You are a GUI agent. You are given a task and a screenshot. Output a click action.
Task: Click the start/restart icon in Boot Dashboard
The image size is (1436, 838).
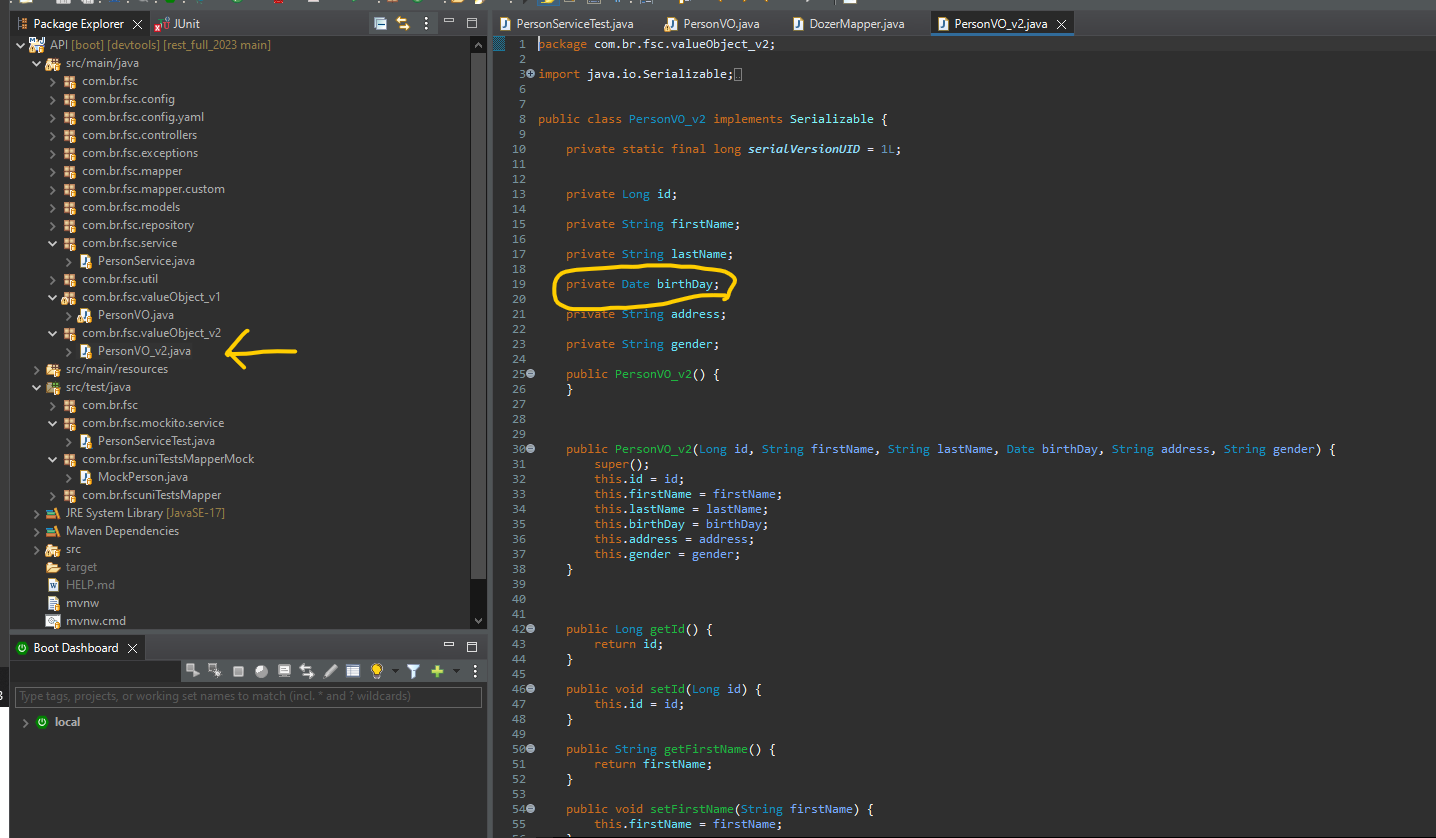coord(193,671)
